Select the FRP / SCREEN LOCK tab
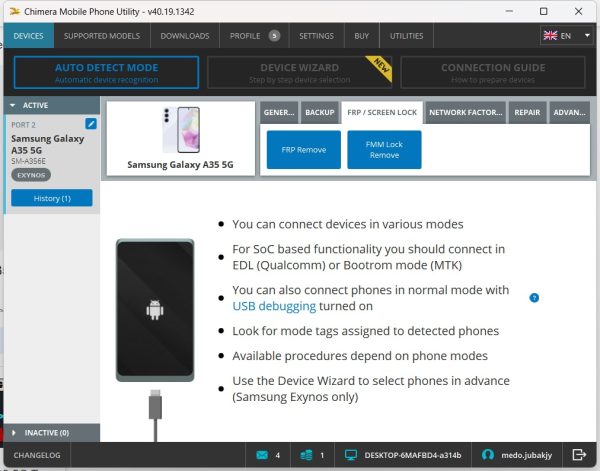 click(x=382, y=112)
